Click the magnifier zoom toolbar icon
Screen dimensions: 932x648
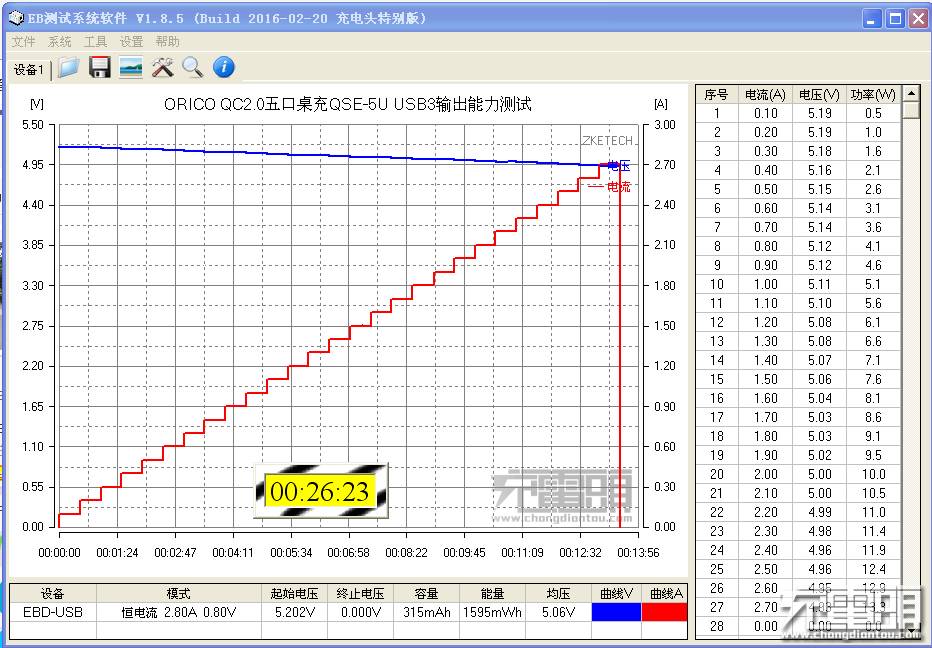point(193,67)
